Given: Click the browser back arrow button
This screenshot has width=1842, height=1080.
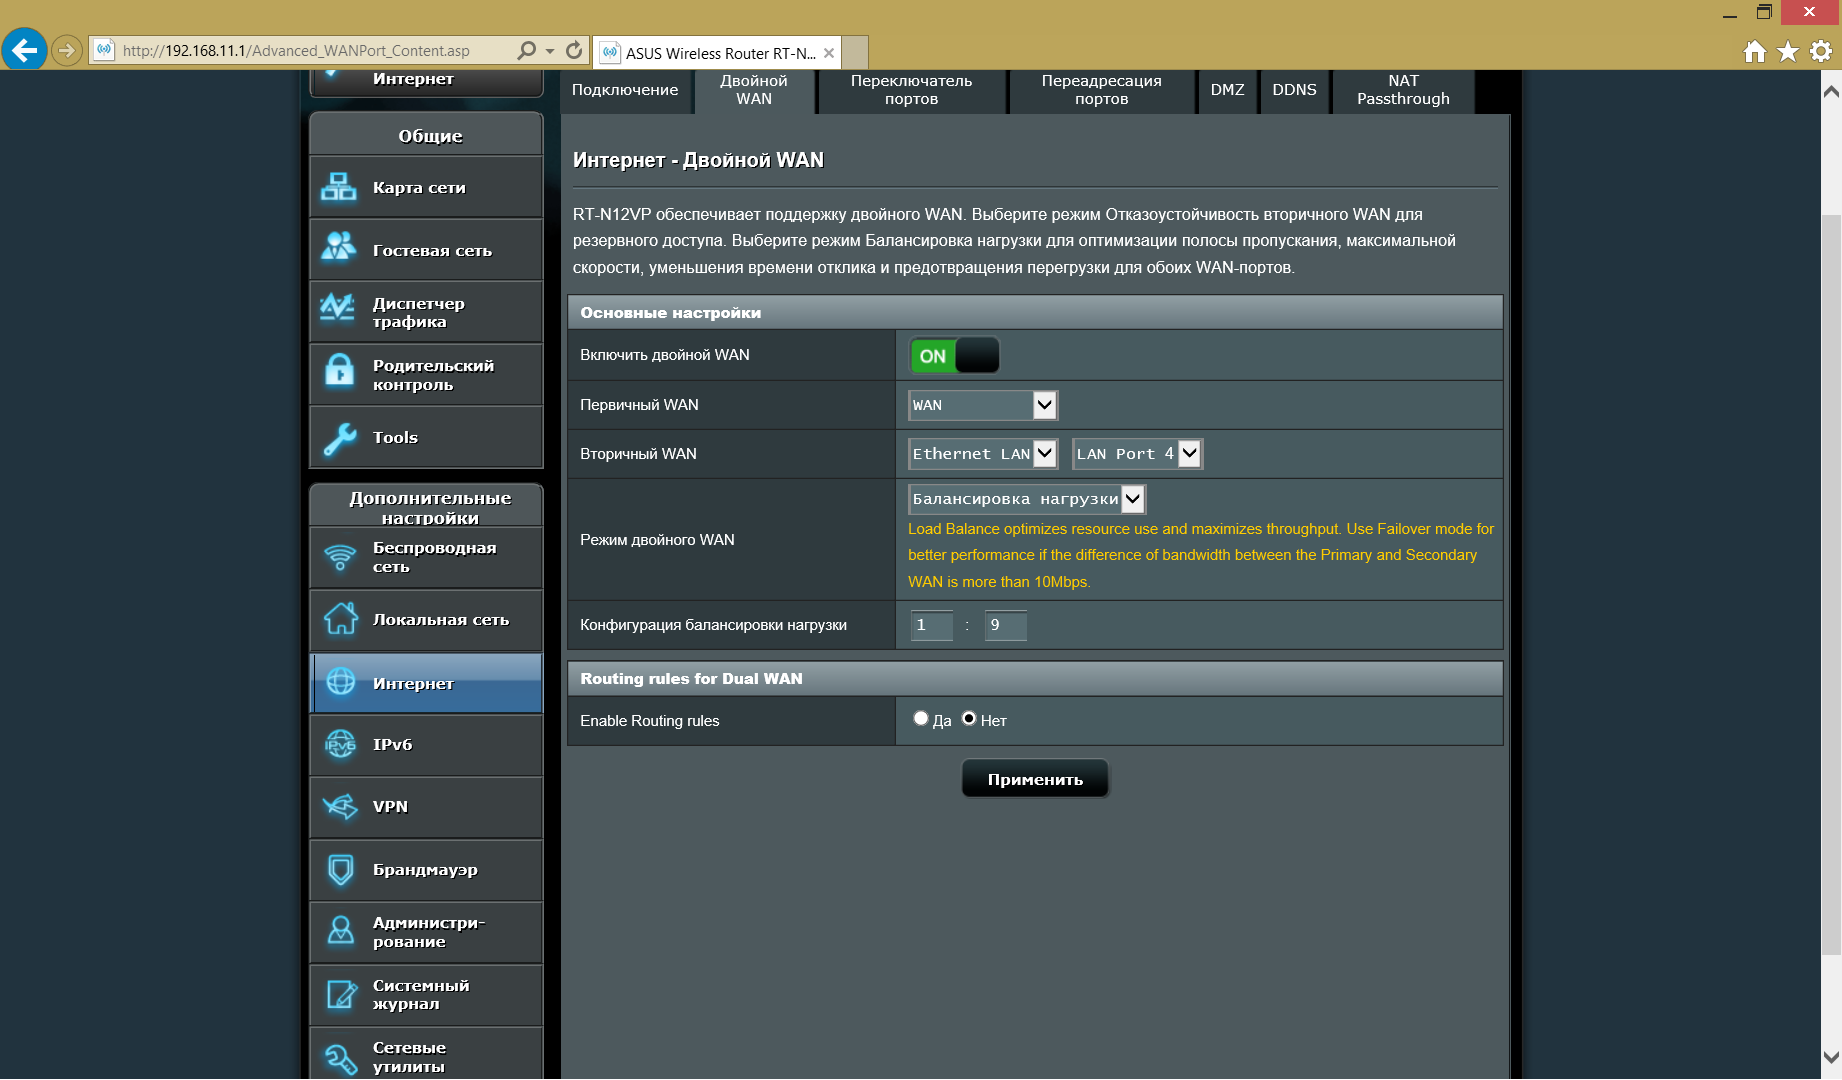Looking at the screenshot, I should tap(25, 50).
